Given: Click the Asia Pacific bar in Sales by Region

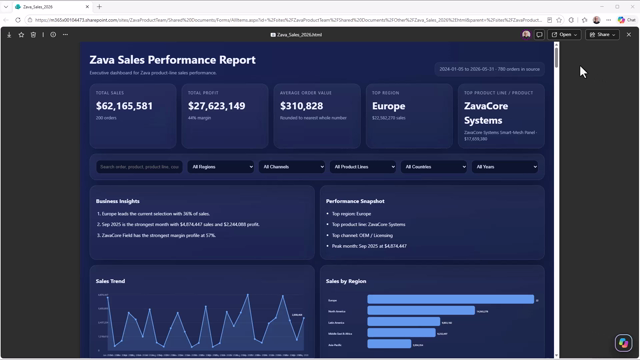Looking at the screenshot, I should [x=389, y=344].
